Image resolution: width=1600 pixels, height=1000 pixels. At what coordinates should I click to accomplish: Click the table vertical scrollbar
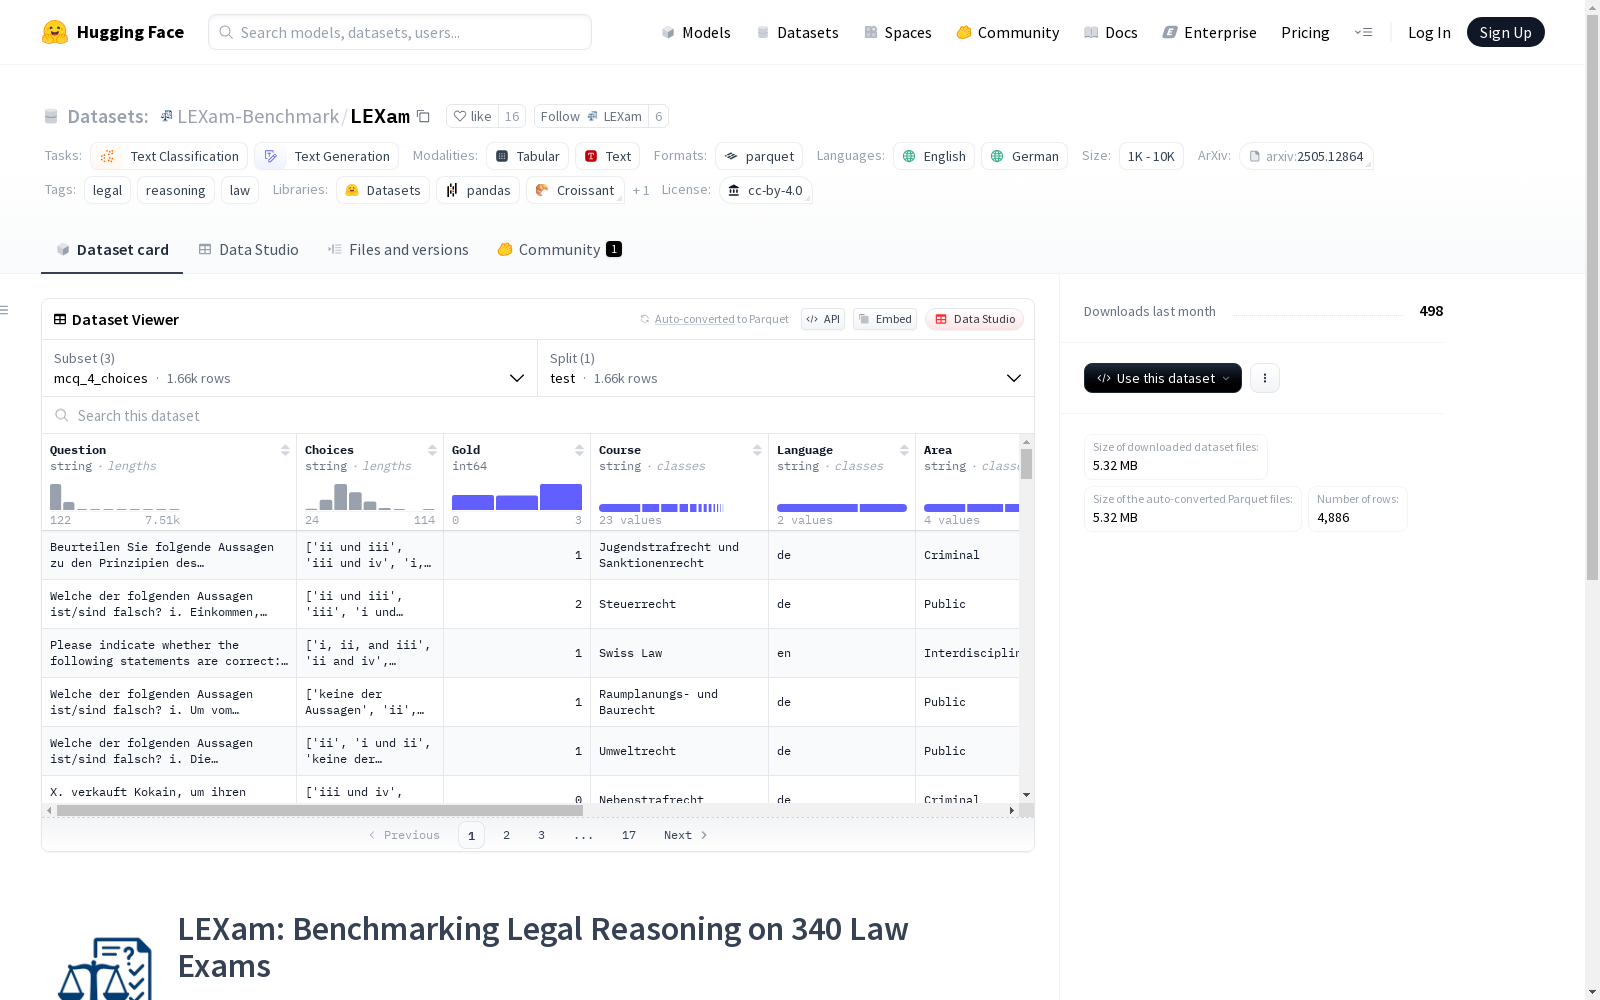point(1026,464)
